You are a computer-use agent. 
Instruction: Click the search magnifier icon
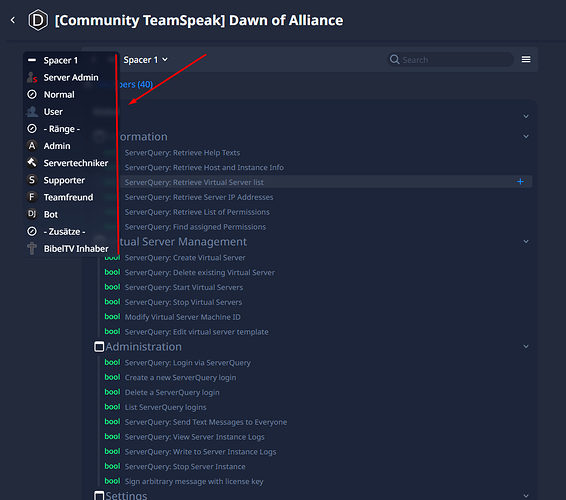(395, 60)
